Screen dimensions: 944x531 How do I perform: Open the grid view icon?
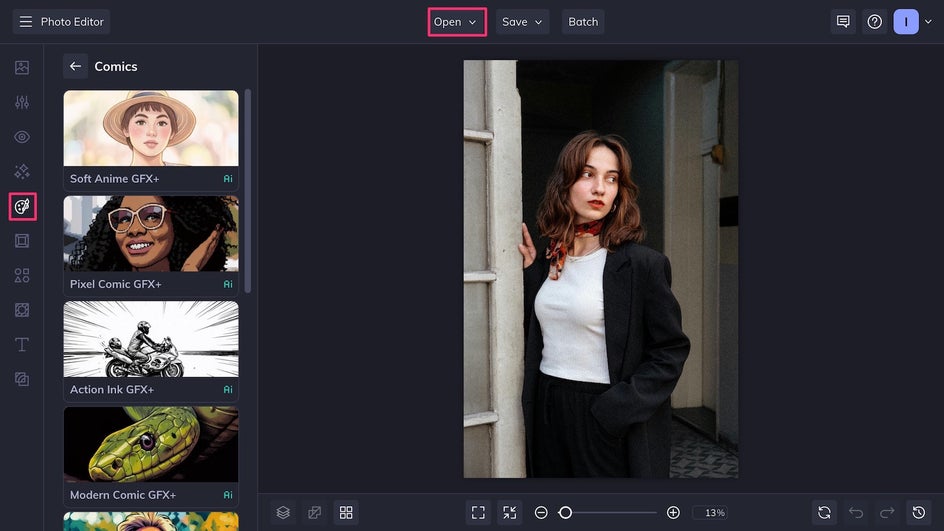[x=346, y=512]
